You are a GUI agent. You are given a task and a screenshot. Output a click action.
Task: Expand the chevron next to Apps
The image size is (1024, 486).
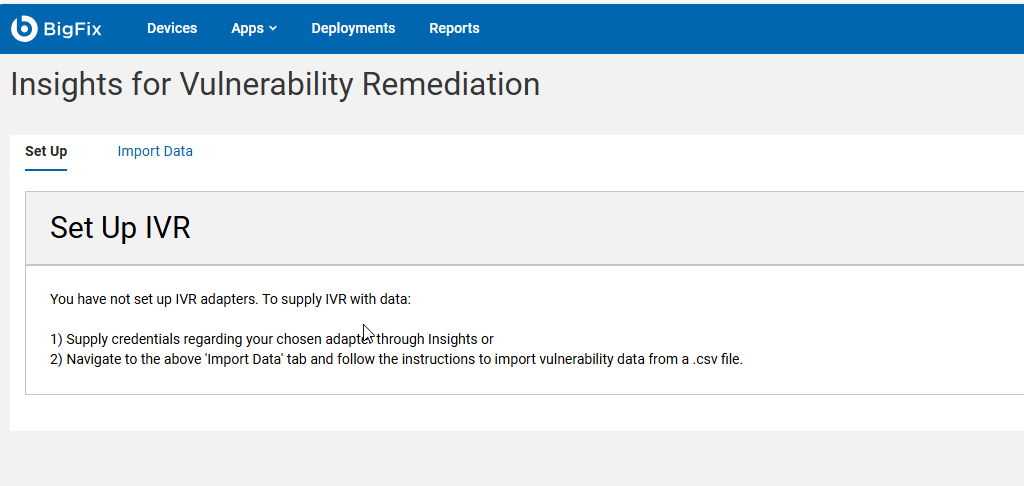click(x=273, y=28)
